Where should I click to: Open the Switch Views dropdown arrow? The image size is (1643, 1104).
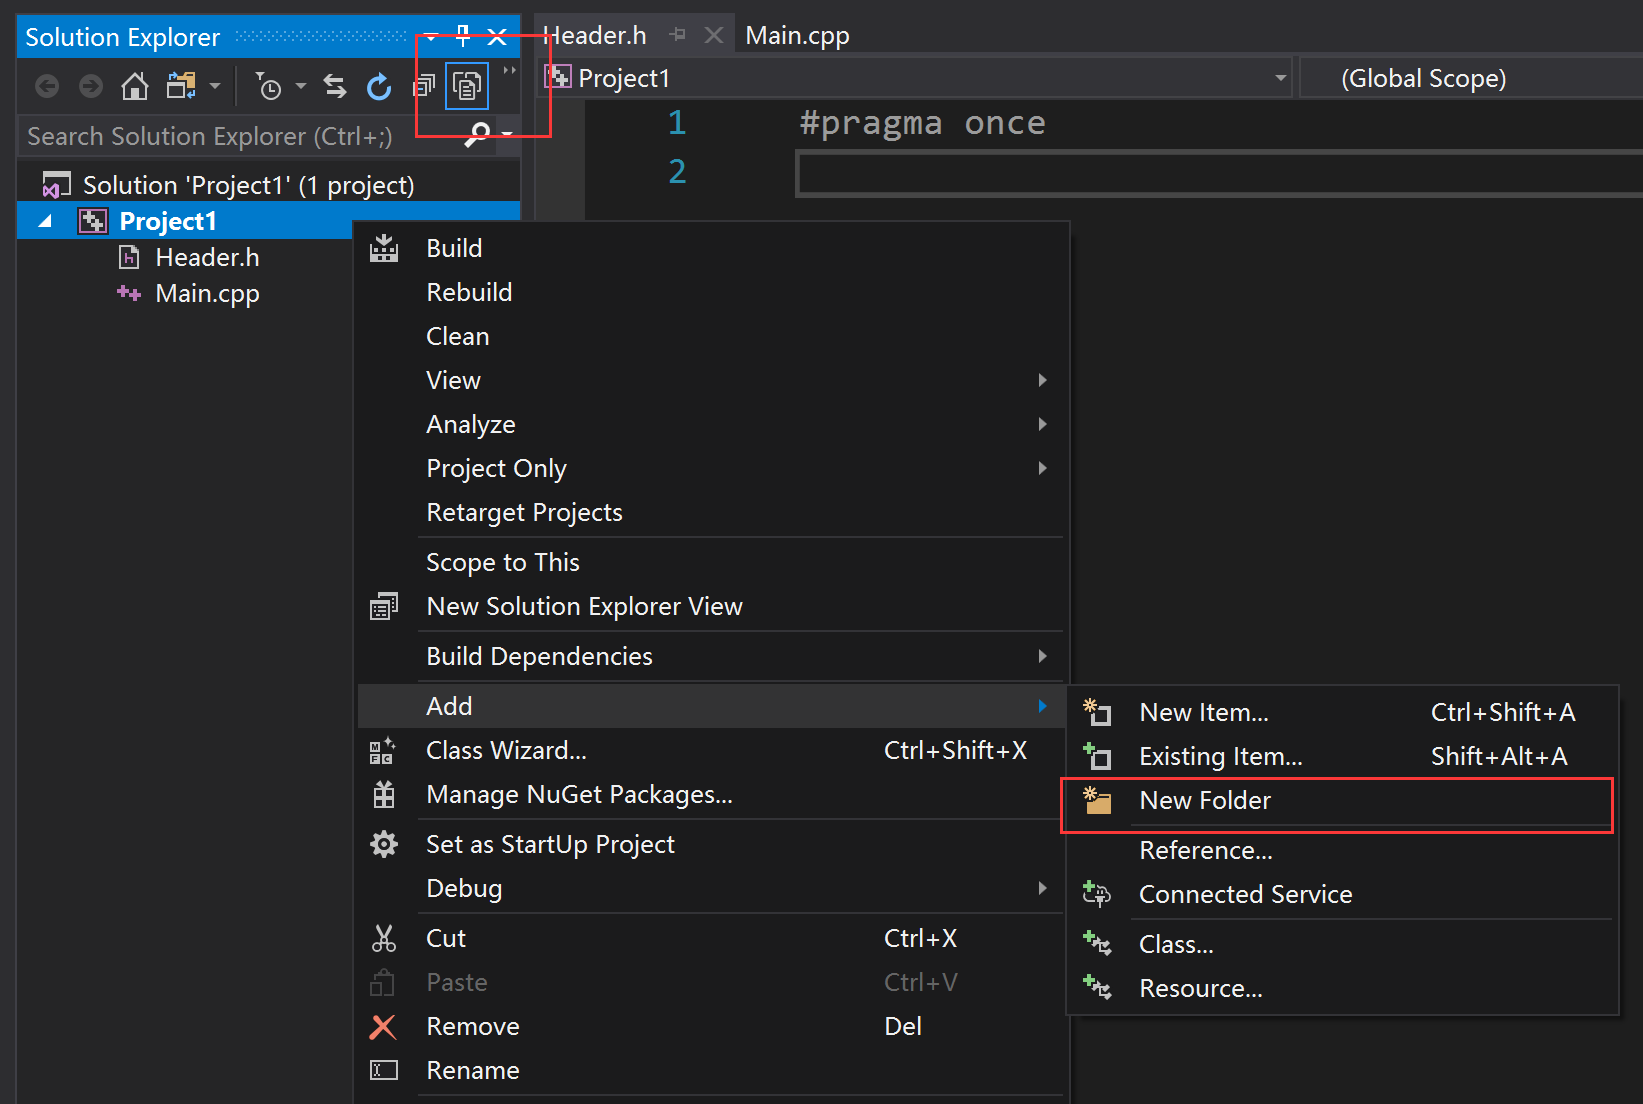pyautogui.click(x=215, y=87)
